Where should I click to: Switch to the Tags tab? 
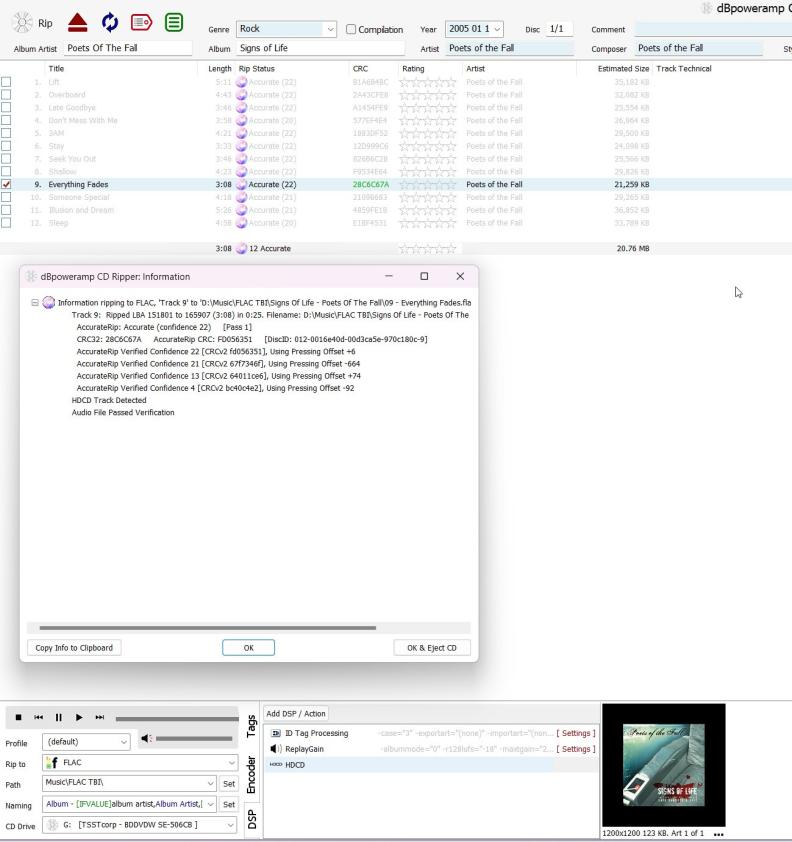pyautogui.click(x=251, y=725)
